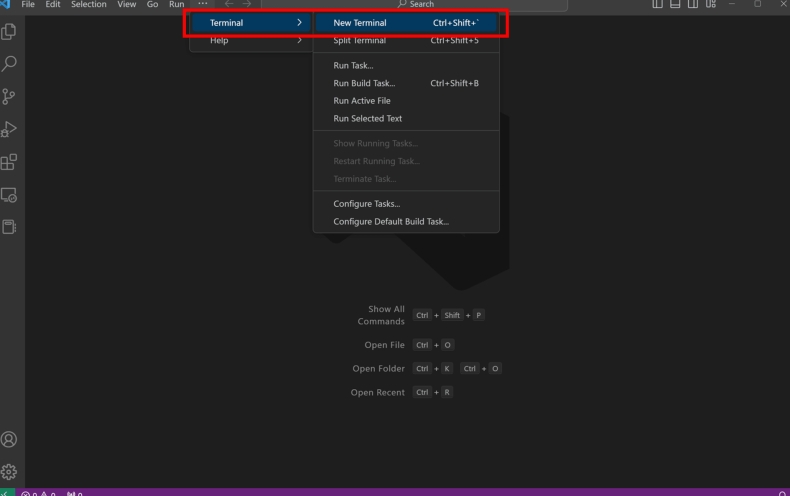790x496 pixels.
Task: Toggle the primary side bar layout icon
Action: pos(659,5)
